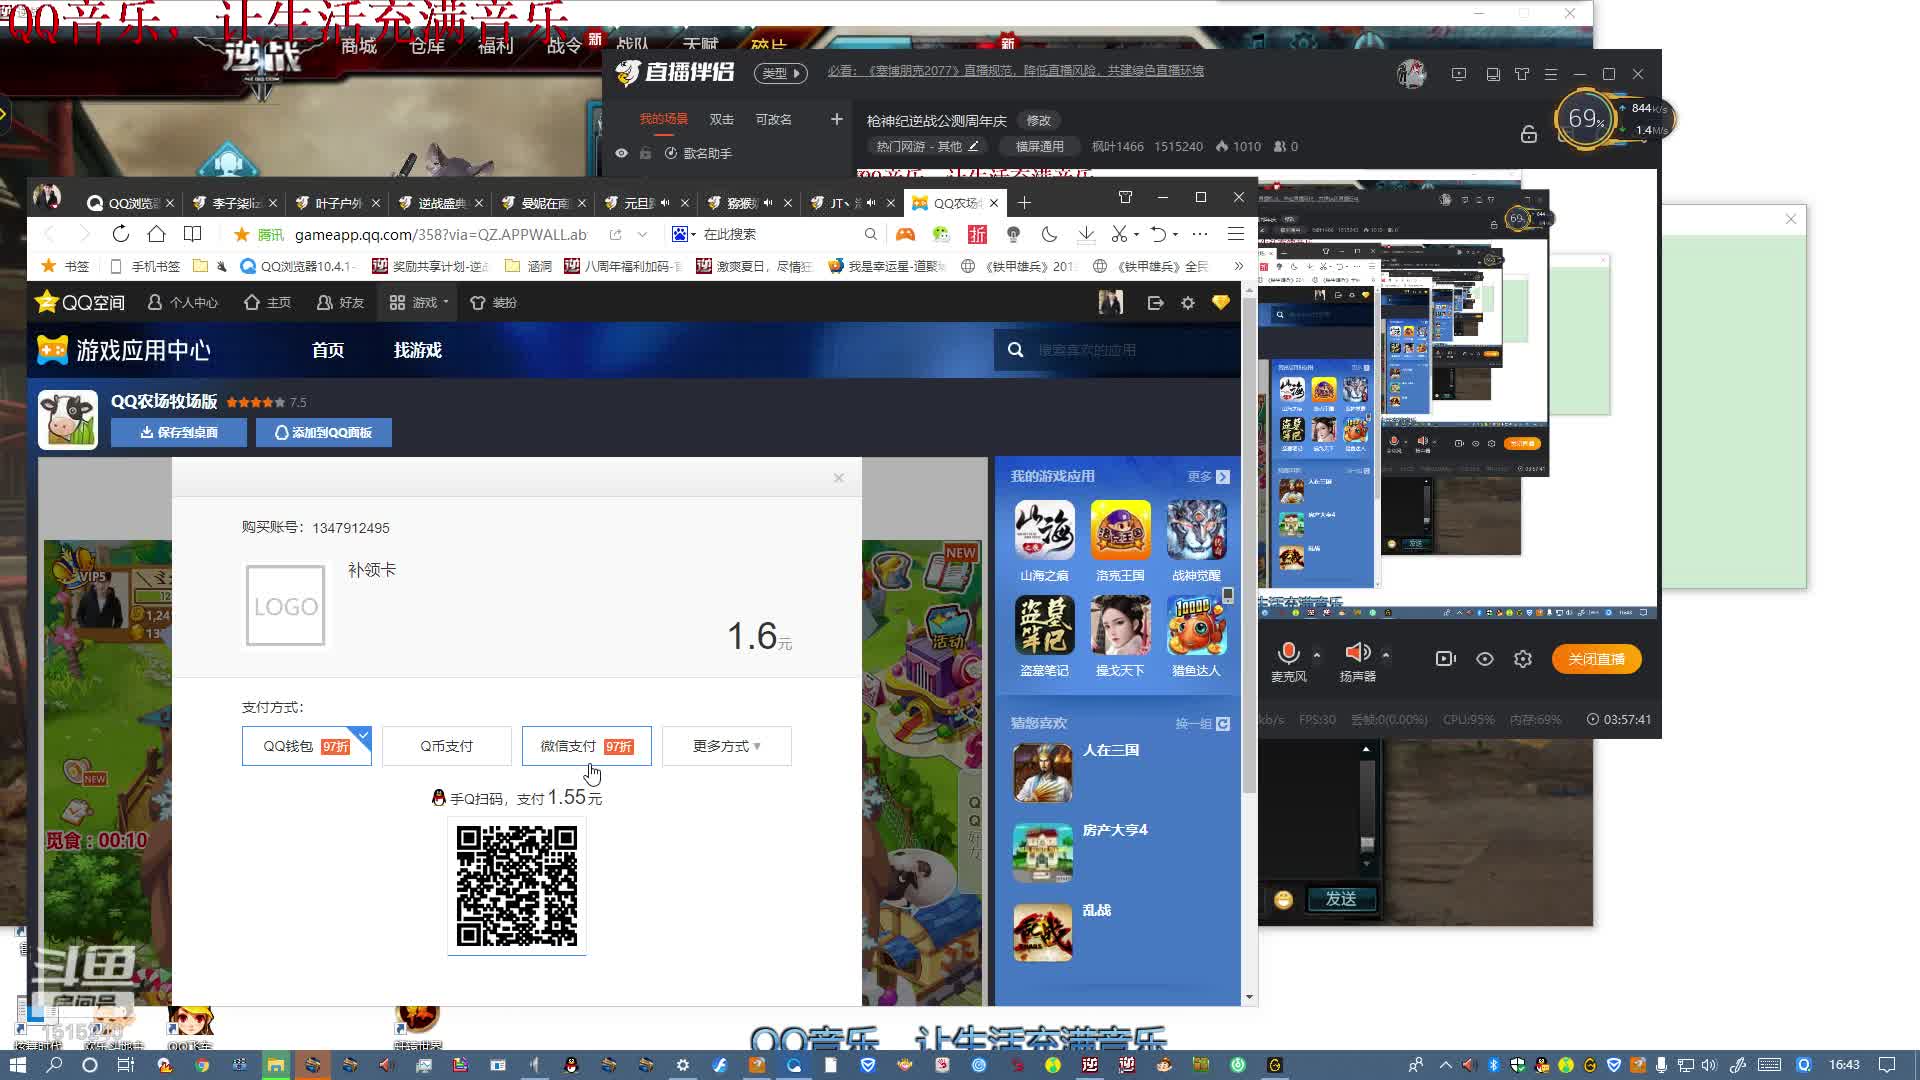
Task: Open the browser hamburger menu
Action: click(1236, 234)
